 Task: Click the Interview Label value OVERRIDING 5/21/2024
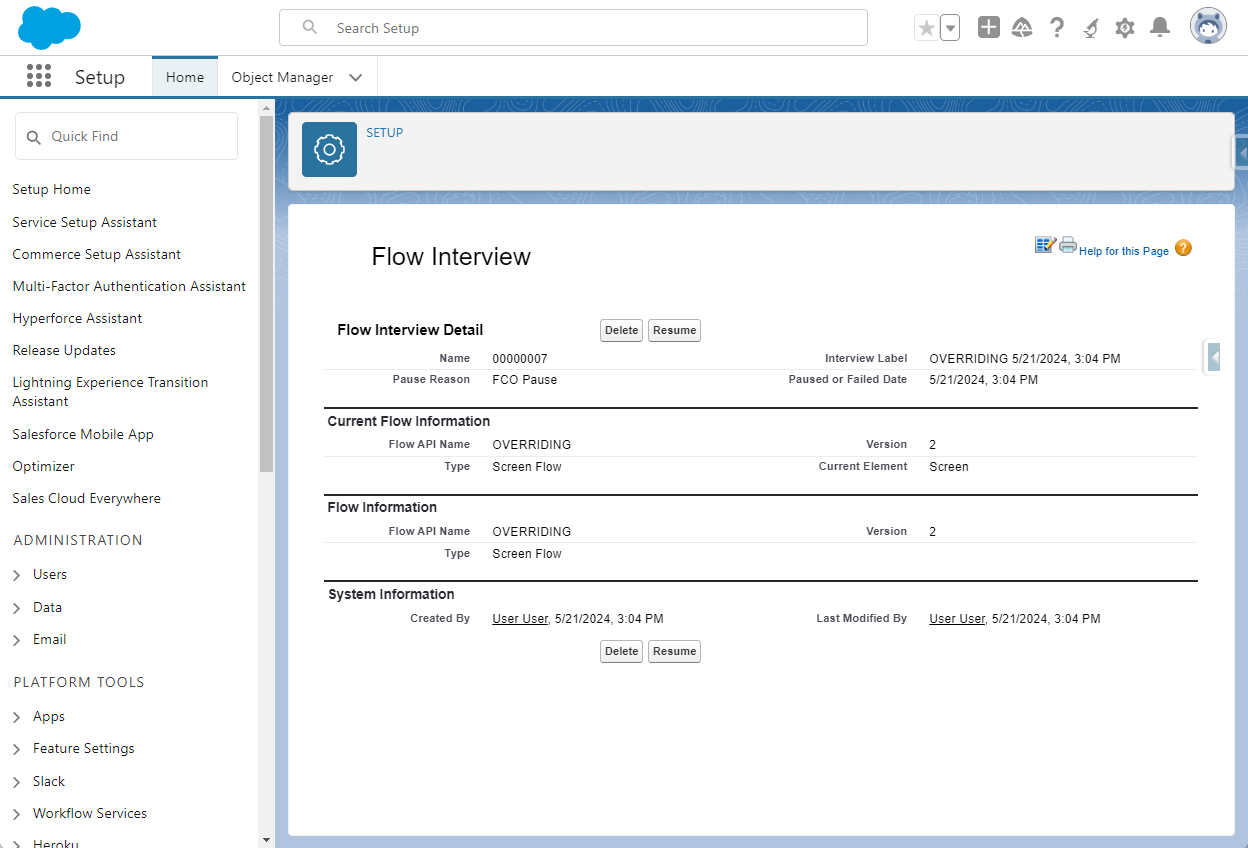point(1025,358)
